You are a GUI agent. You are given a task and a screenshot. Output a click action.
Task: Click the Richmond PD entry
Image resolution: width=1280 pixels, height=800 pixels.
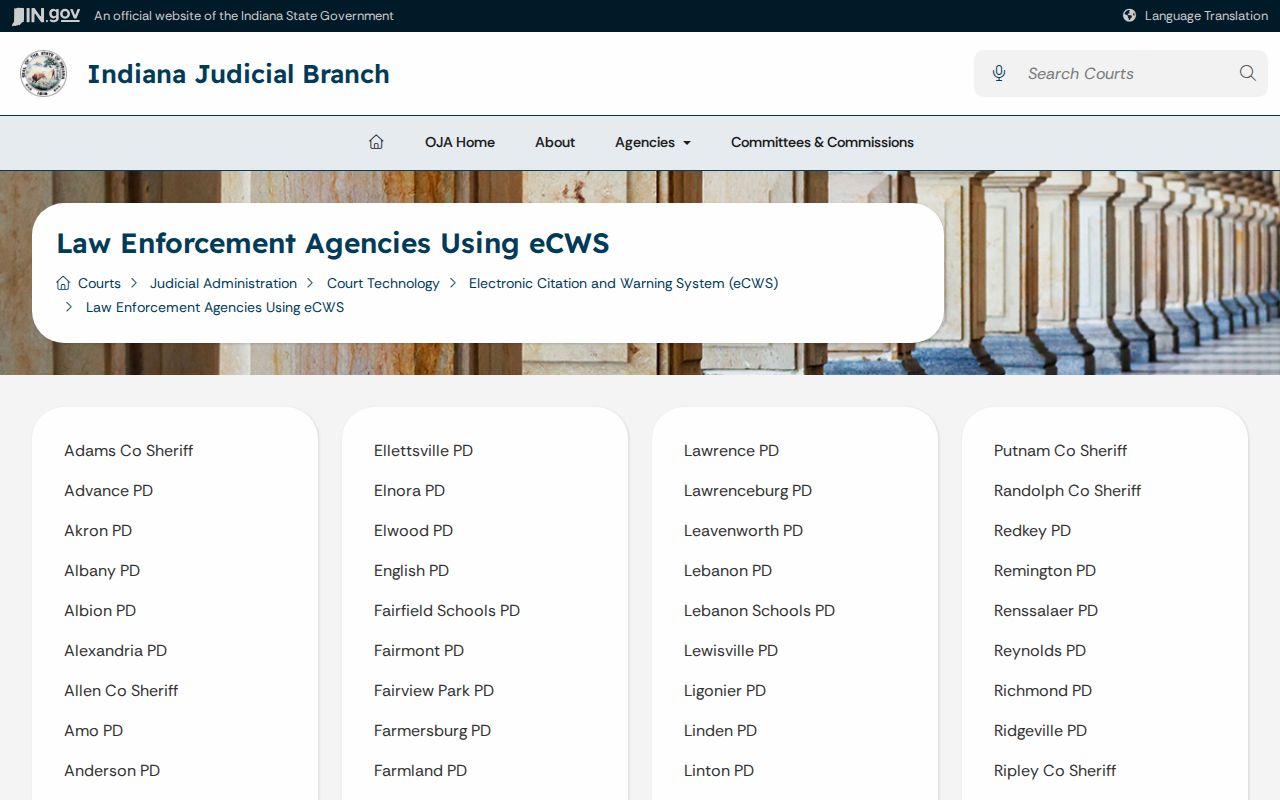tap(1043, 690)
